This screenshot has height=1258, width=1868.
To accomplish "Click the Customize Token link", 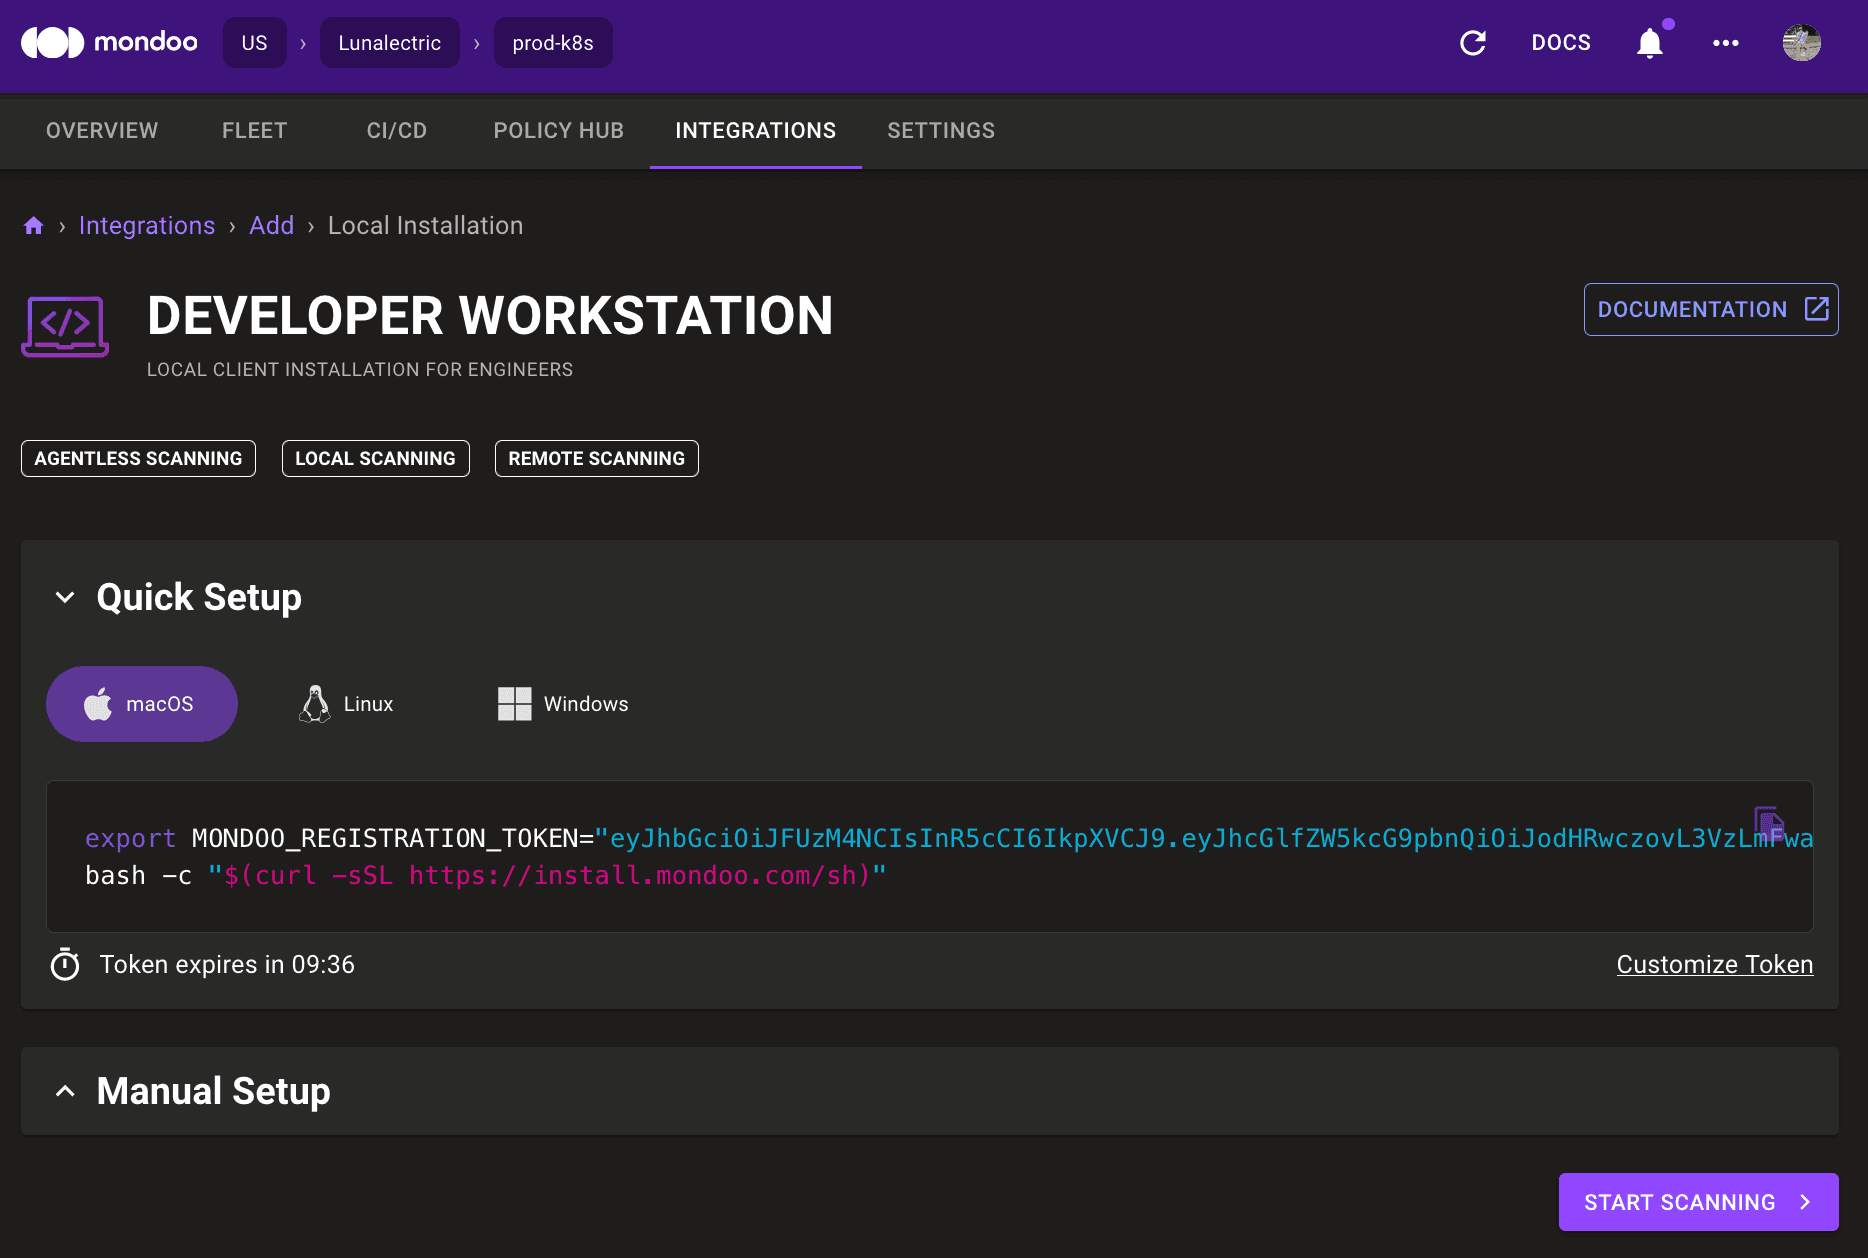I will point(1714,964).
